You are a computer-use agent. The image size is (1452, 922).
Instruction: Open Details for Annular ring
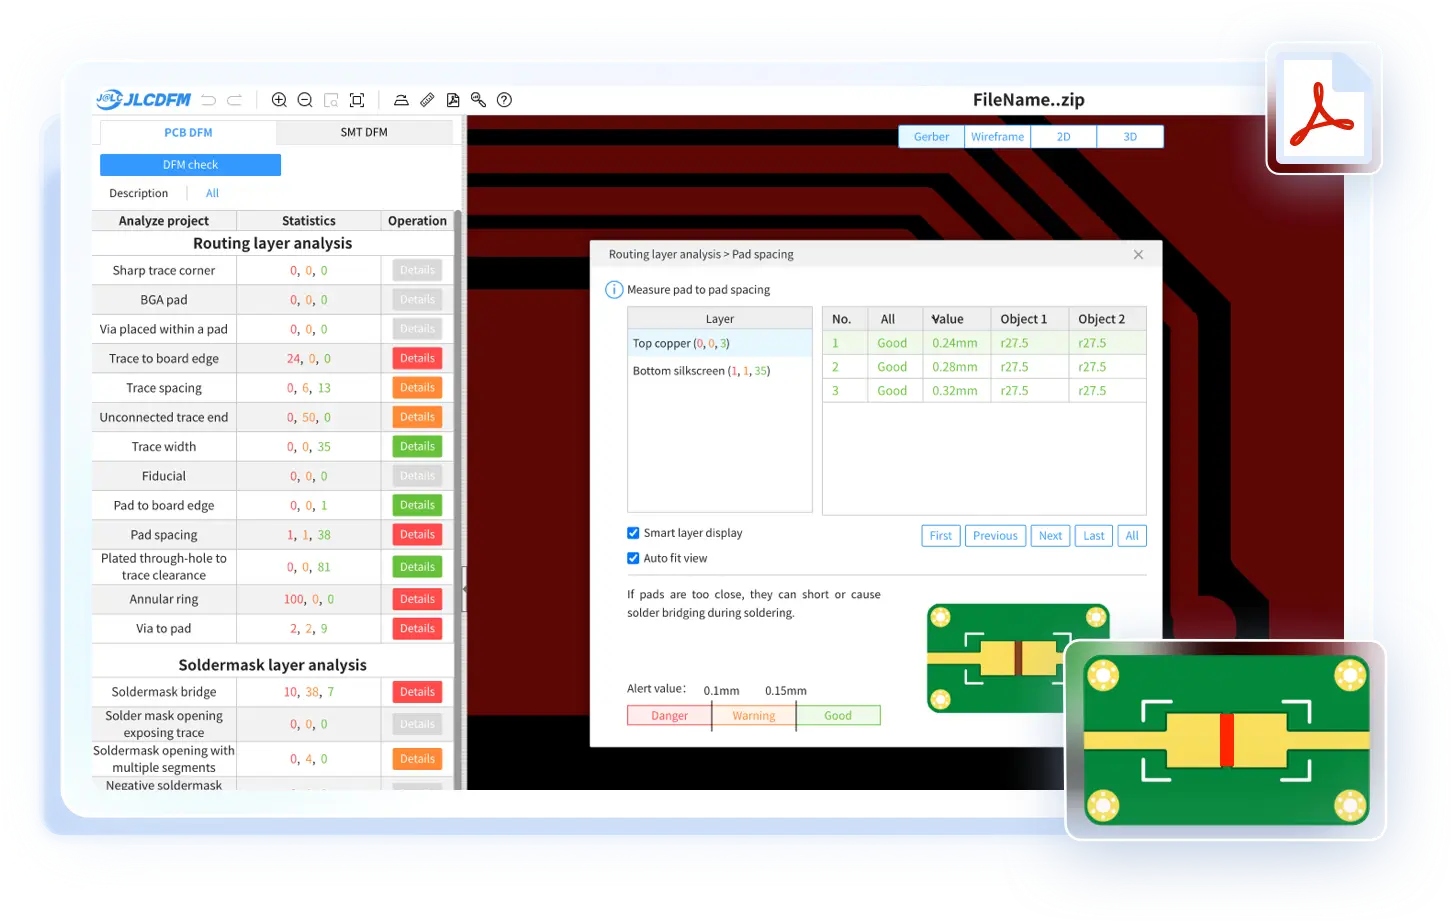click(417, 599)
